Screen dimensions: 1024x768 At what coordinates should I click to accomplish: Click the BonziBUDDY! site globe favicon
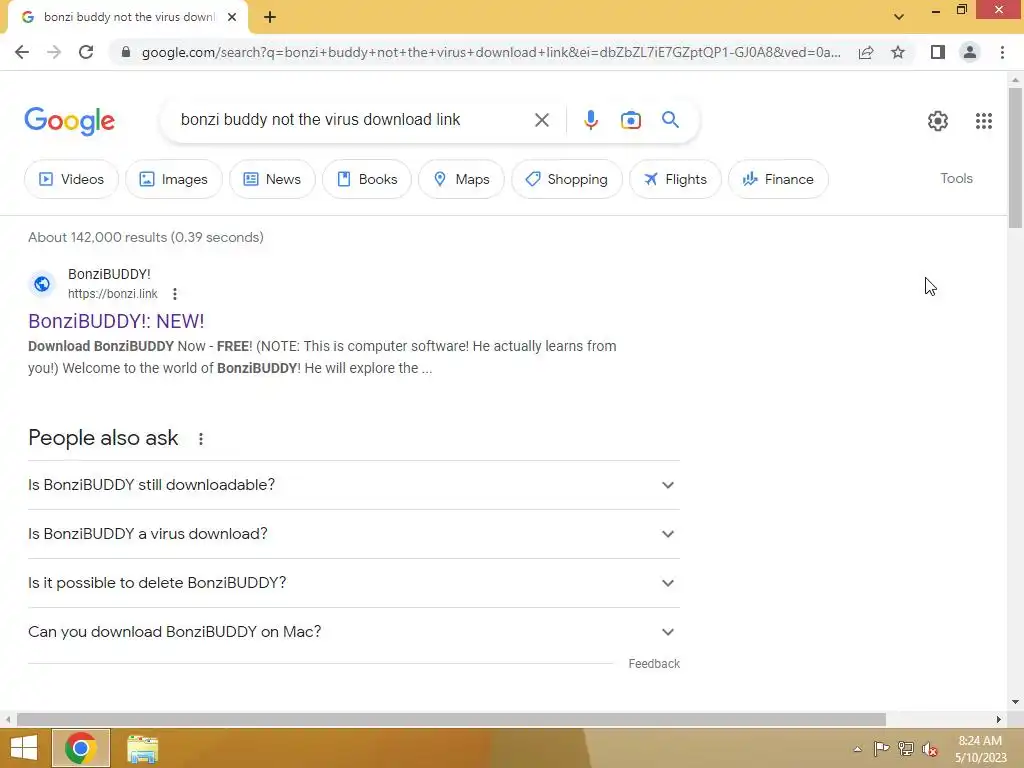tap(42, 284)
